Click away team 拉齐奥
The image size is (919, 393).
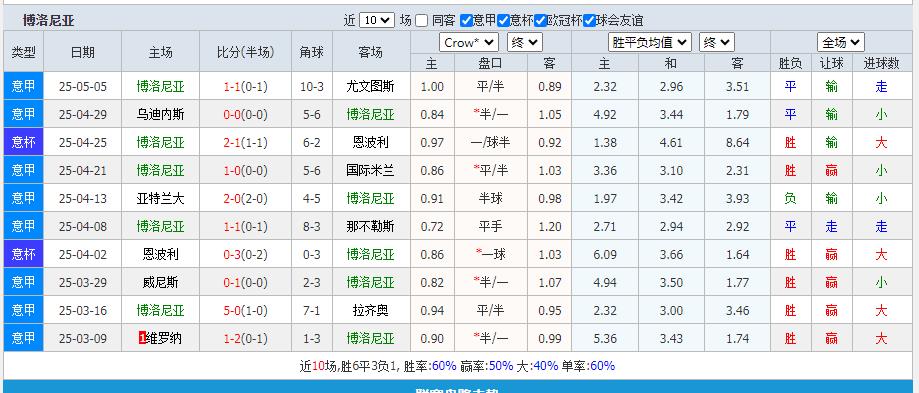click(x=370, y=310)
